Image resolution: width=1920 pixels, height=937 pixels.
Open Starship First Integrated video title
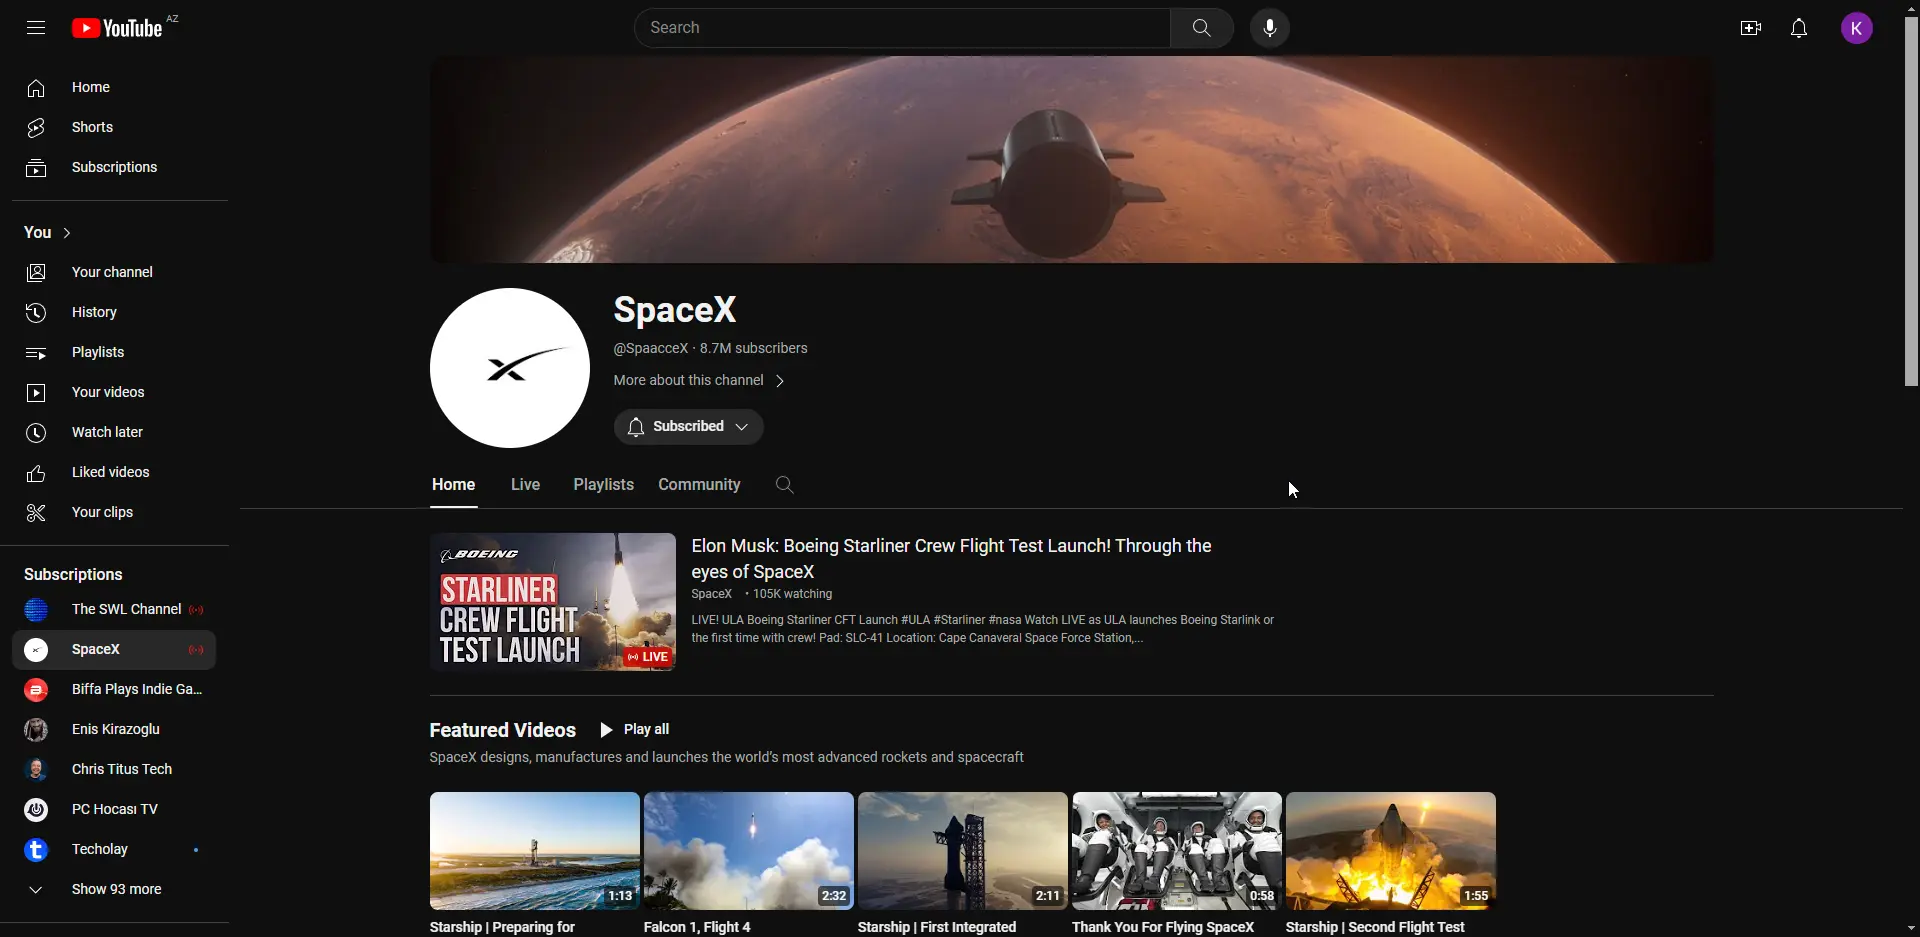tap(937, 927)
